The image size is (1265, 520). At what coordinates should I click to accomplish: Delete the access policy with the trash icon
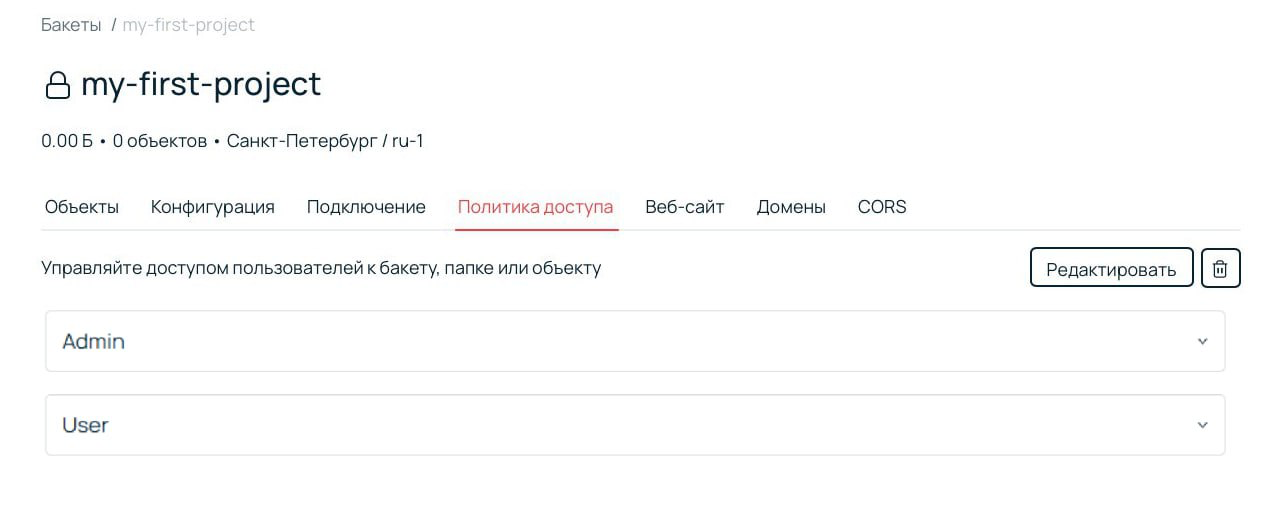pyautogui.click(x=1220, y=268)
